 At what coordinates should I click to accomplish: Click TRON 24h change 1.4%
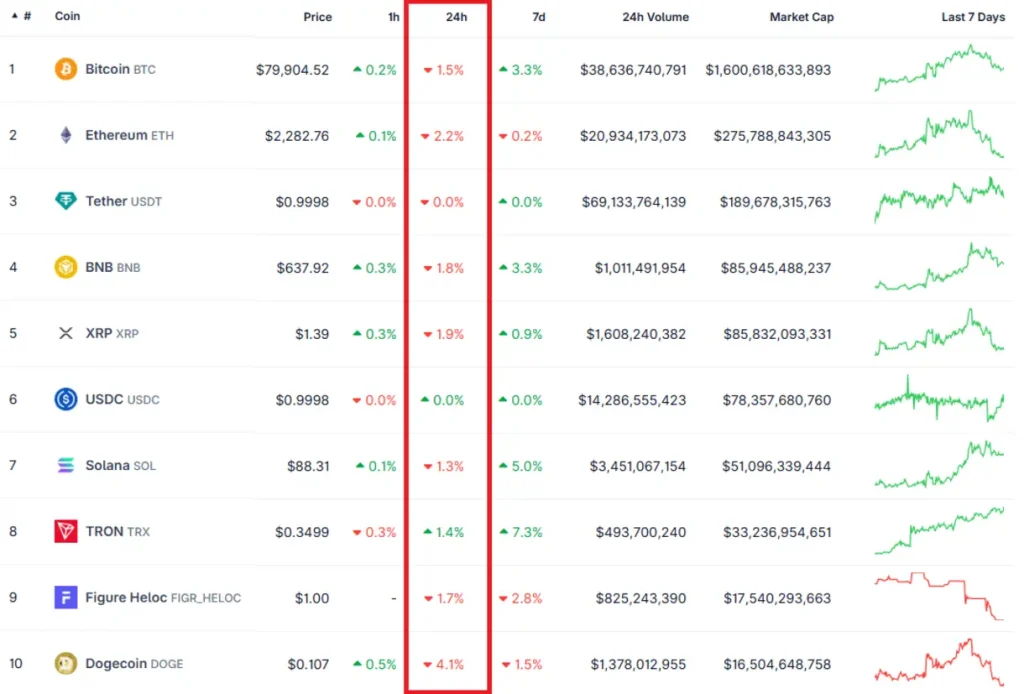(443, 532)
